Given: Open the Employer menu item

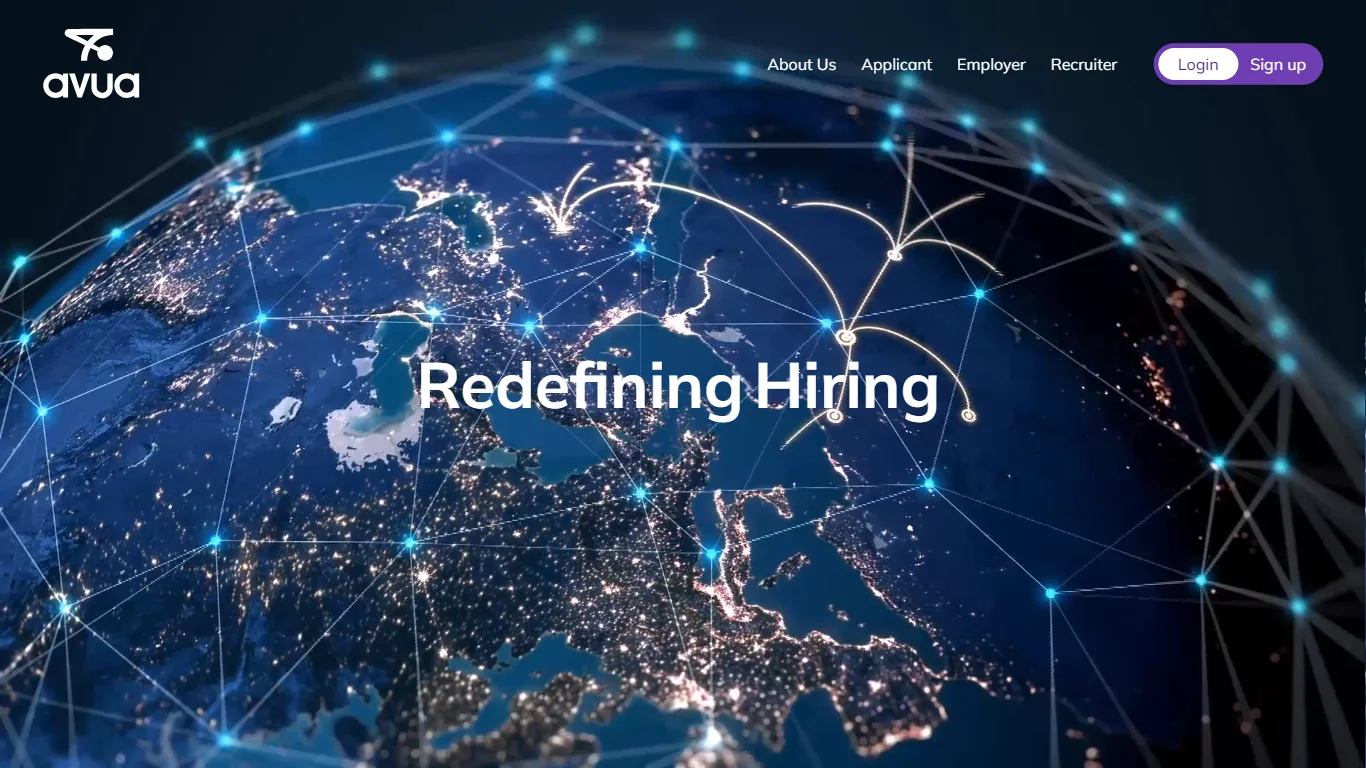Looking at the screenshot, I should point(991,64).
